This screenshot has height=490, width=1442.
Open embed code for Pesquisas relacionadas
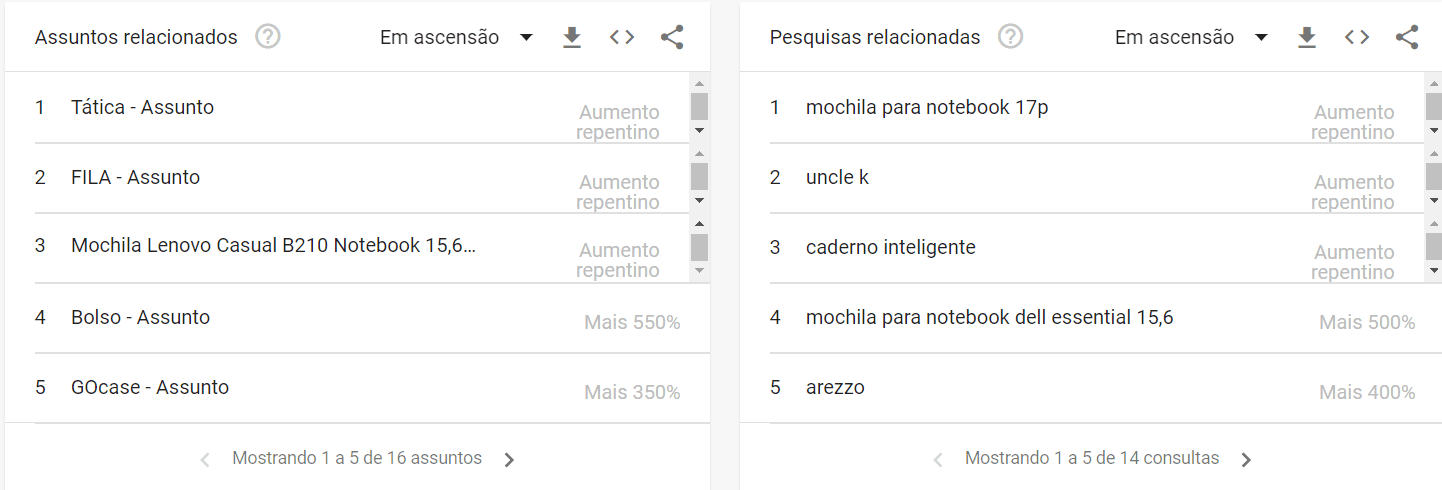pos(1357,38)
